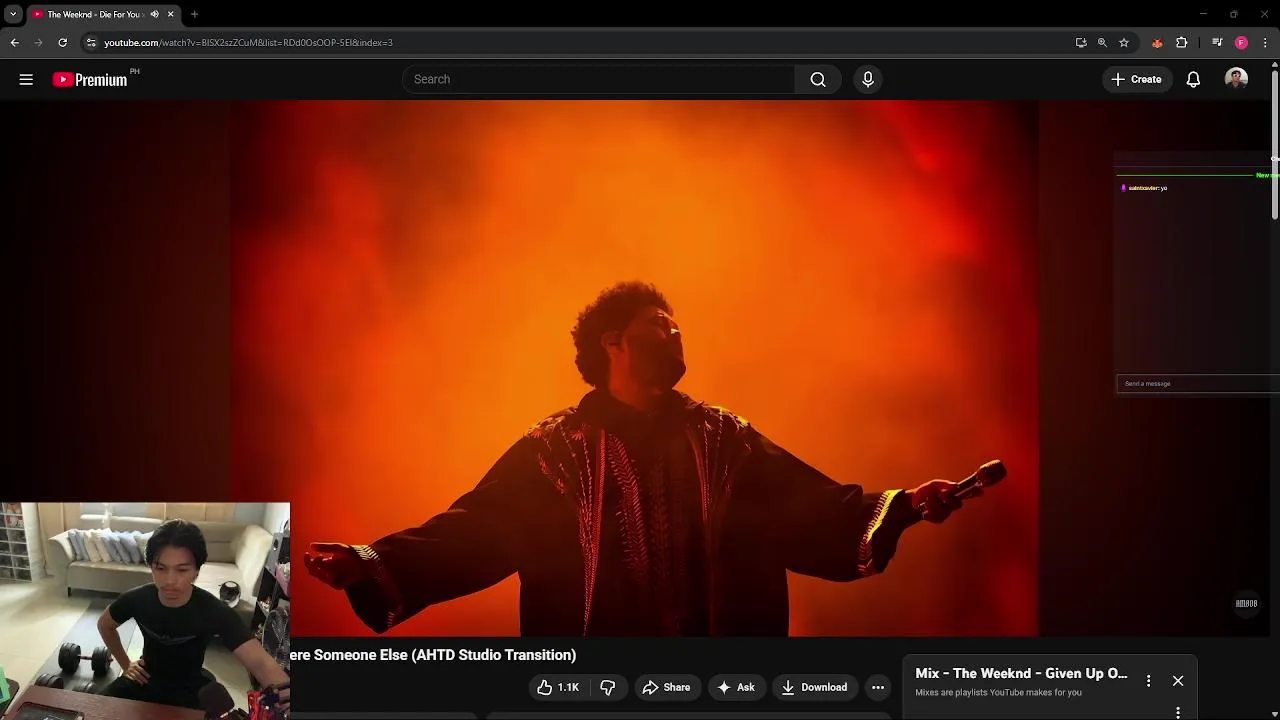Click the Create button

(x=1137, y=79)
